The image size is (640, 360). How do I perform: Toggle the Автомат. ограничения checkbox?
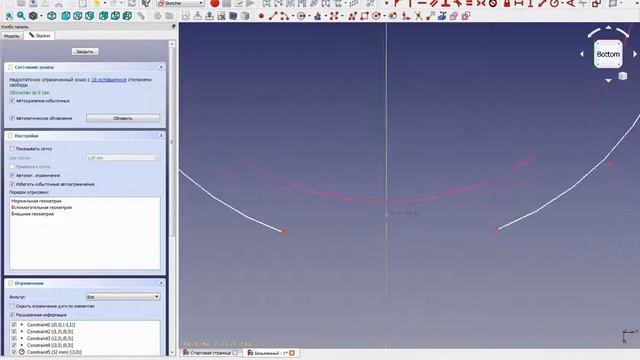point(12,175)
